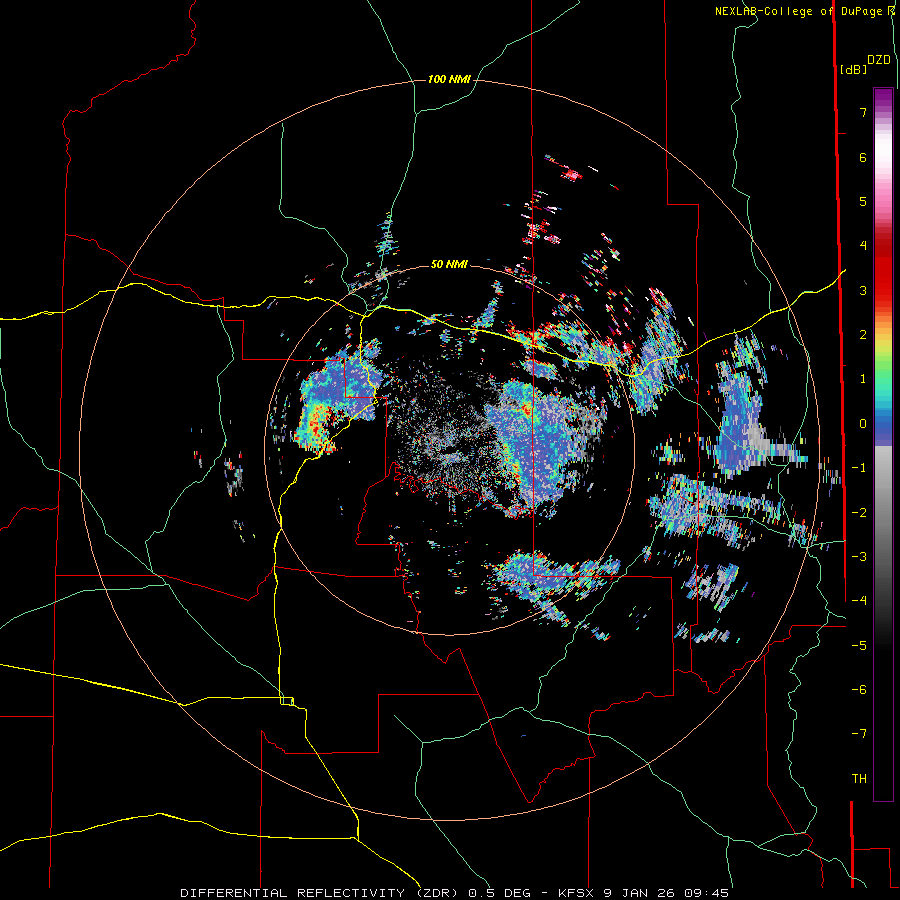Click the "-2" value on the color scale
The height and width of the screenshot is (900, 900).
[859, 512]
